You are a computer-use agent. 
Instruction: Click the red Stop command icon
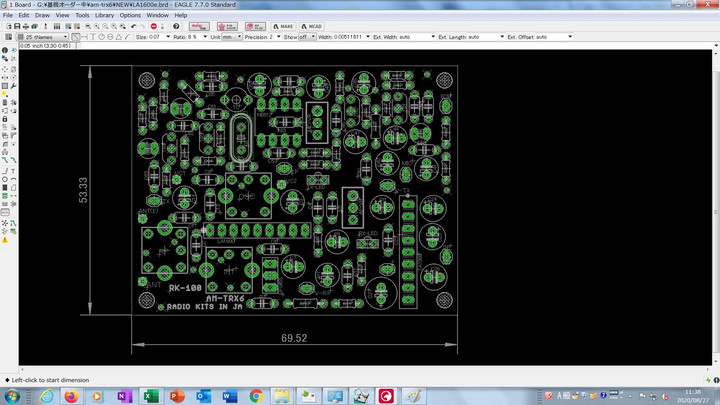154,26
